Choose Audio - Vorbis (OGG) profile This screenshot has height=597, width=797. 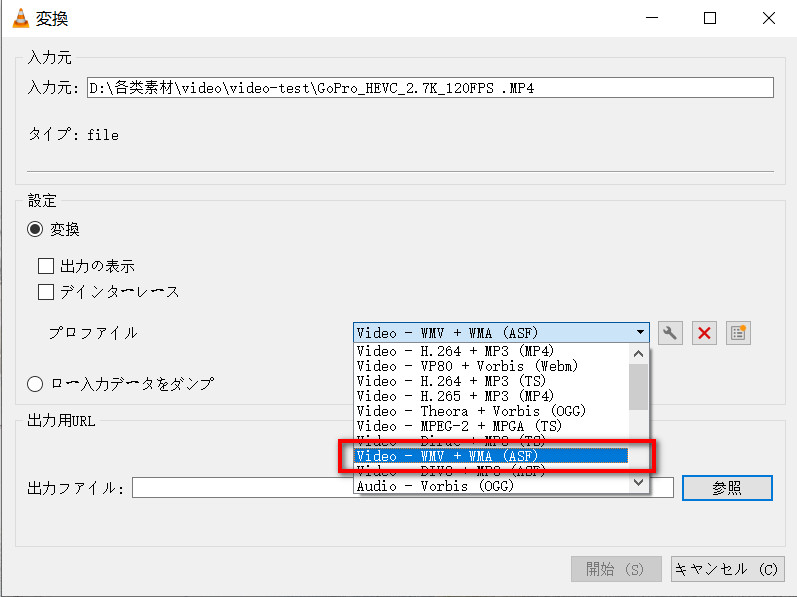click(491, 486)
